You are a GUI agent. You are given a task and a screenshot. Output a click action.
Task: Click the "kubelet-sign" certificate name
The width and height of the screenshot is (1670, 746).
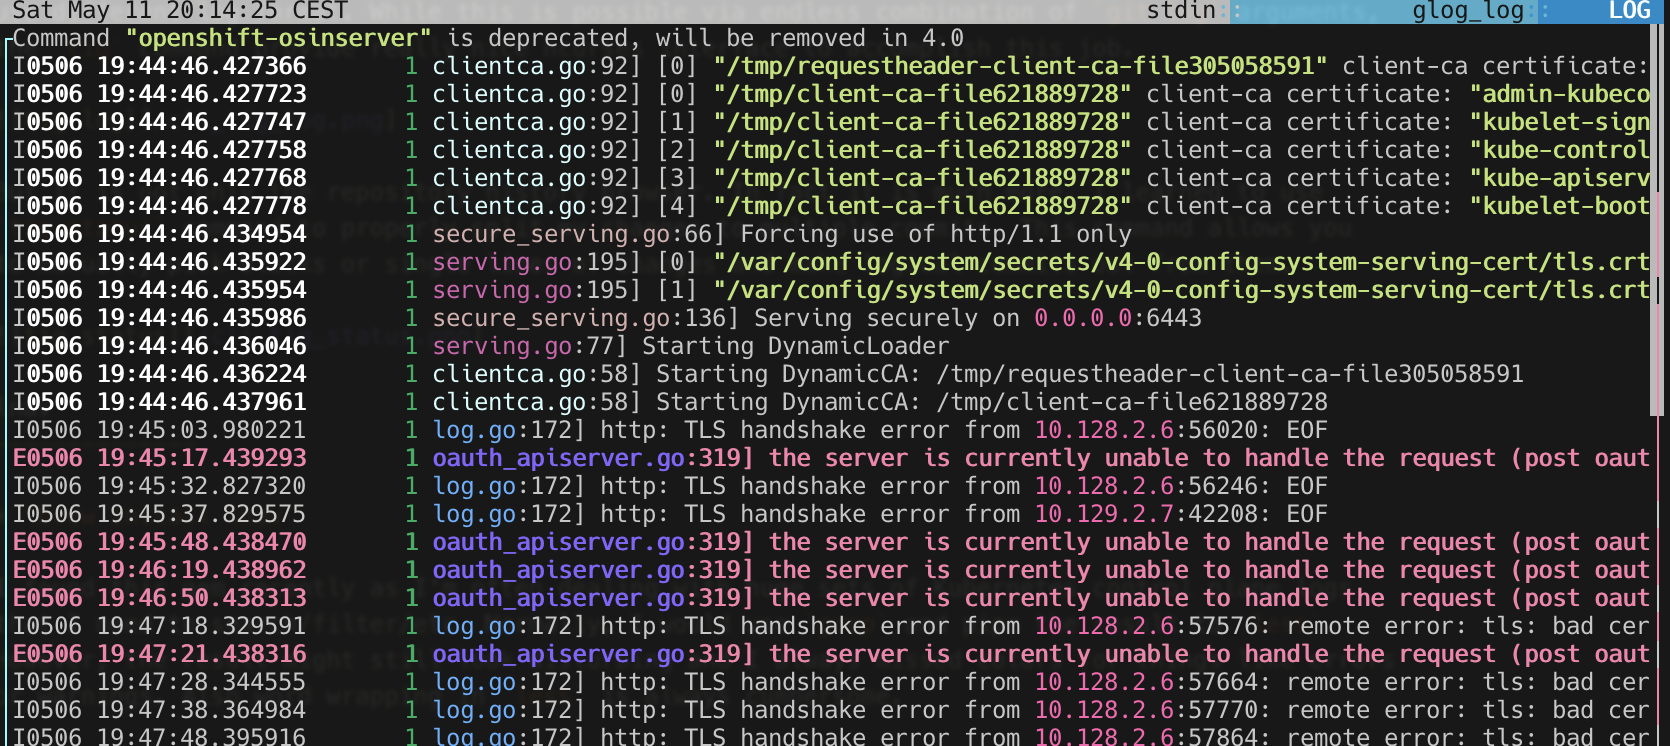point(1559,122)
